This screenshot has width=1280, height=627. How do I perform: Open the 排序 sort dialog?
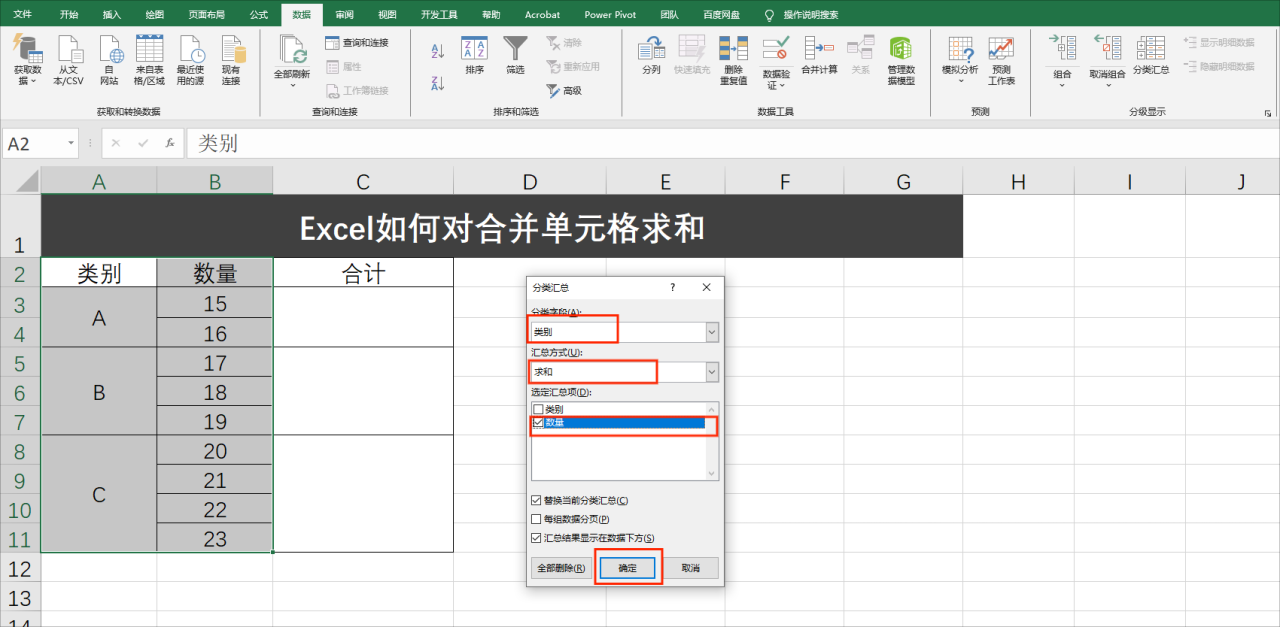(x=474, y=56)
